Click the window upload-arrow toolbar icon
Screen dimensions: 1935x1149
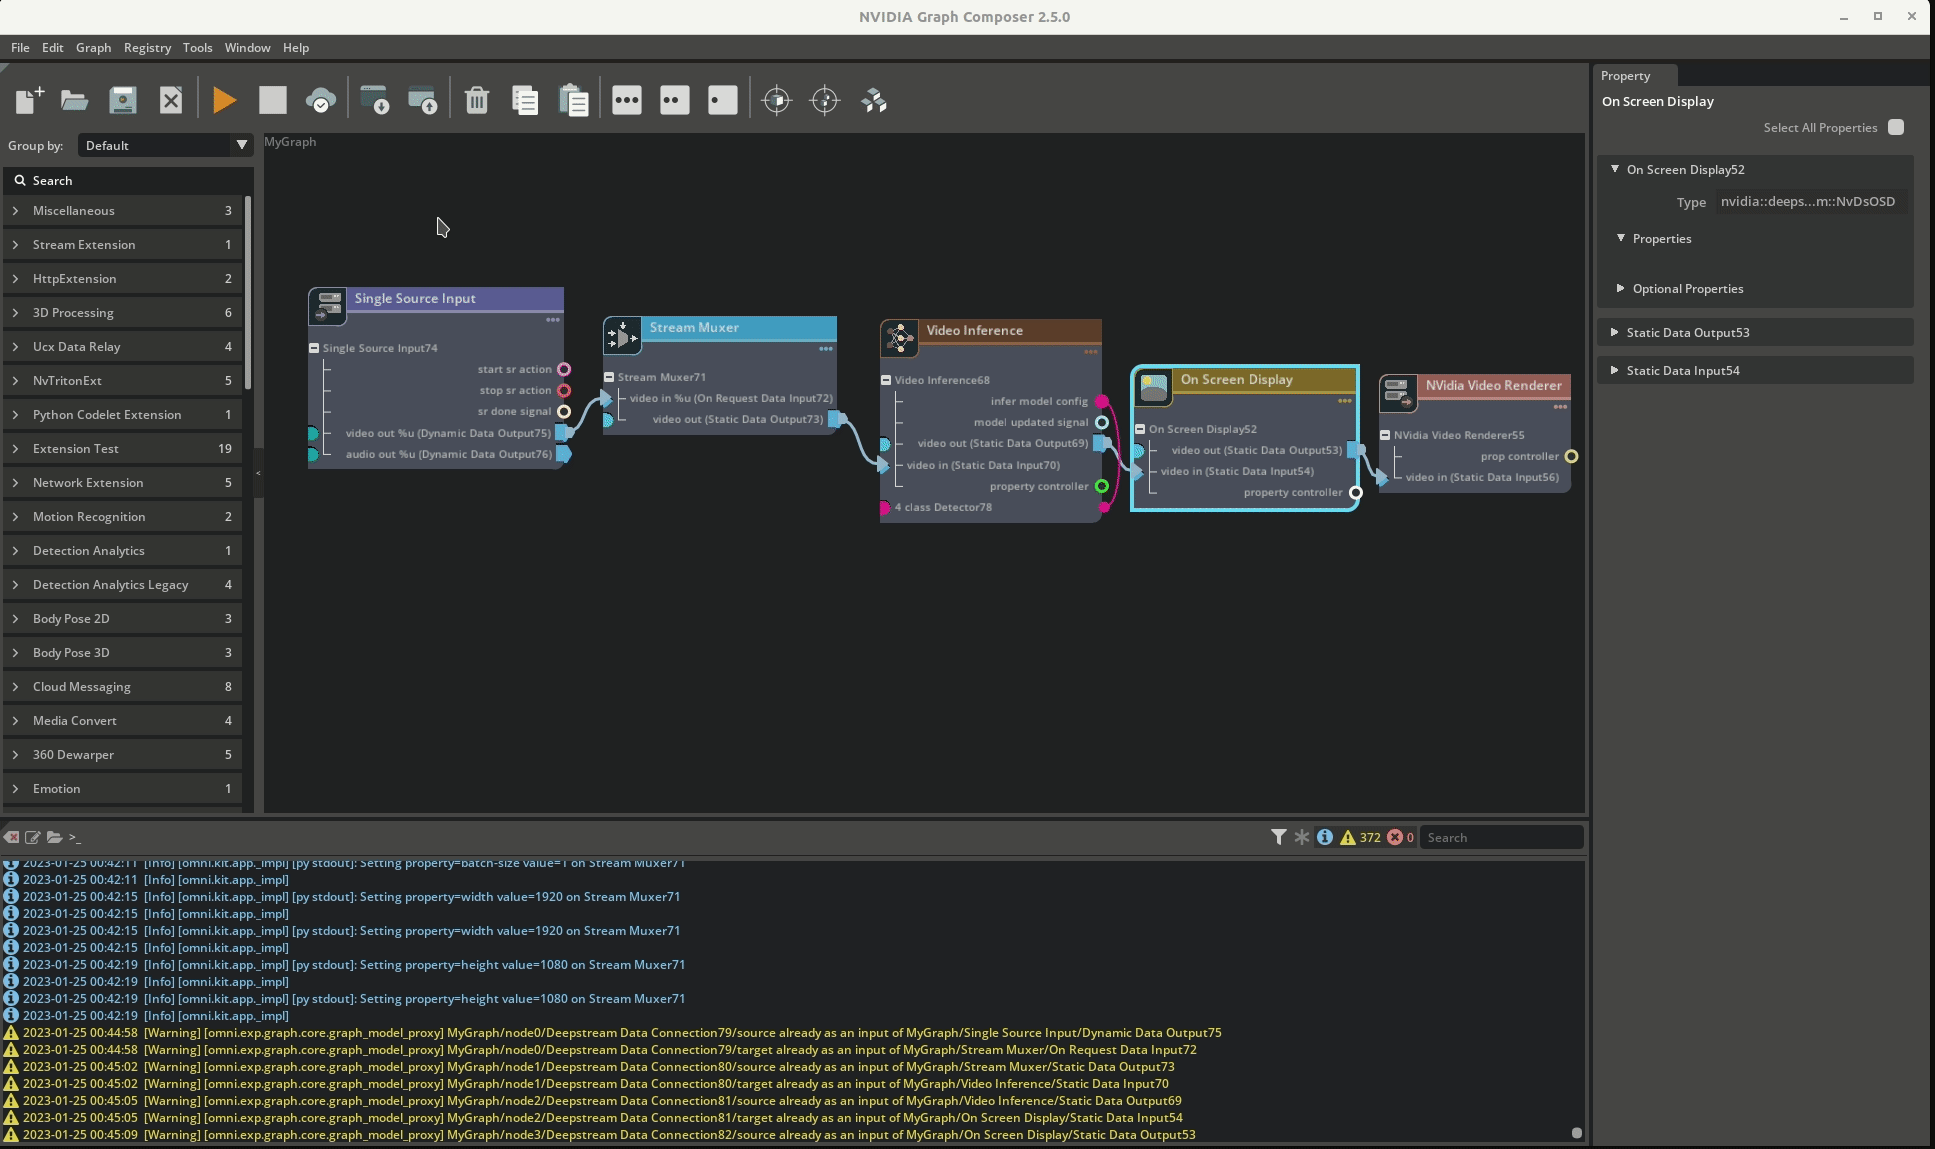(423, 100)
